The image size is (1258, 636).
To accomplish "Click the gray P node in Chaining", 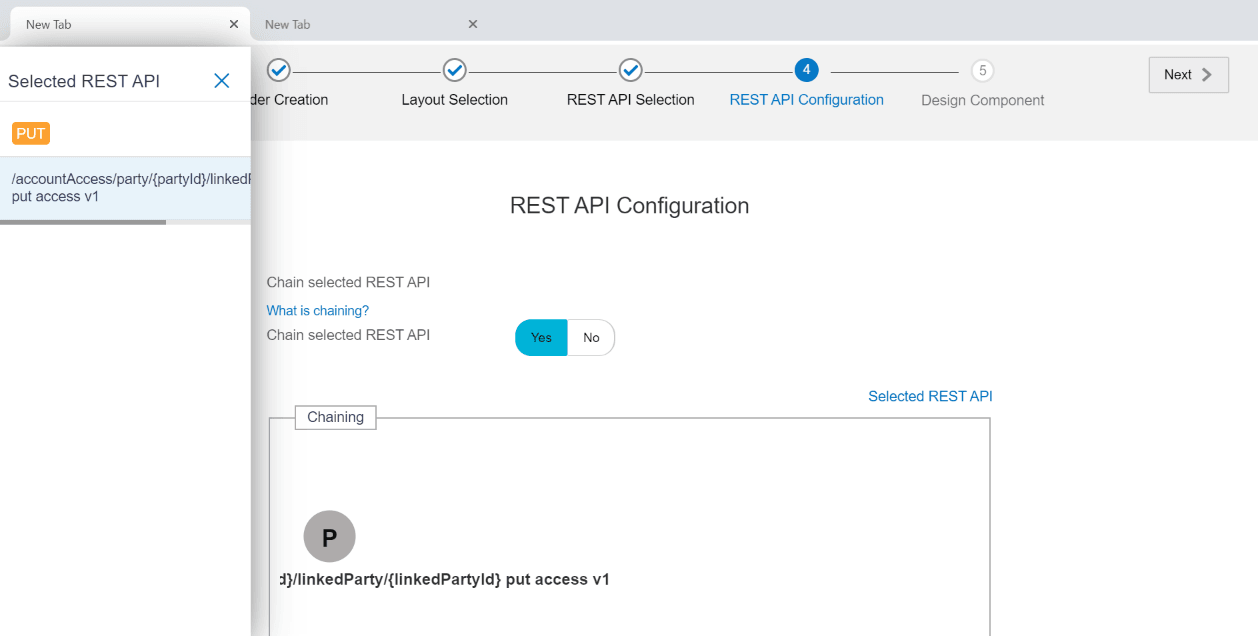I will click(x=329, y=537).
